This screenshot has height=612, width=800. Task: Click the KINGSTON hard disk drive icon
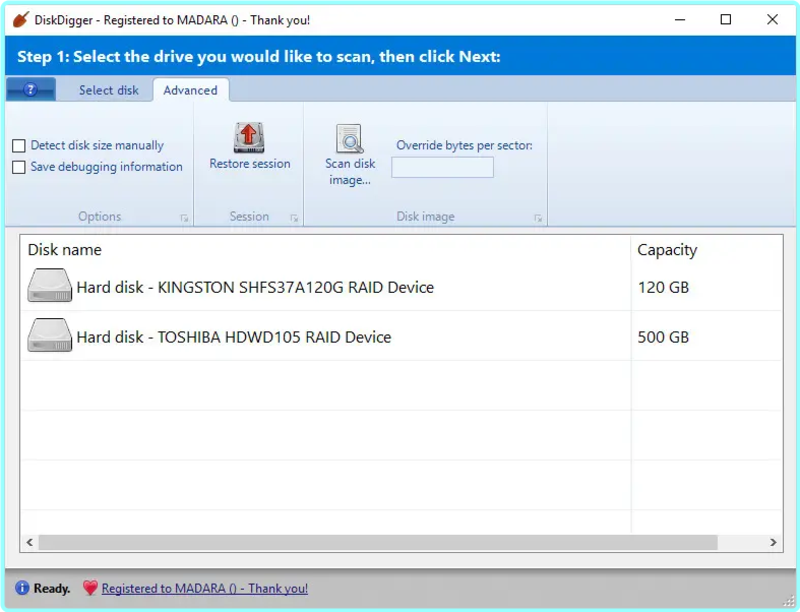click(49, 286)
